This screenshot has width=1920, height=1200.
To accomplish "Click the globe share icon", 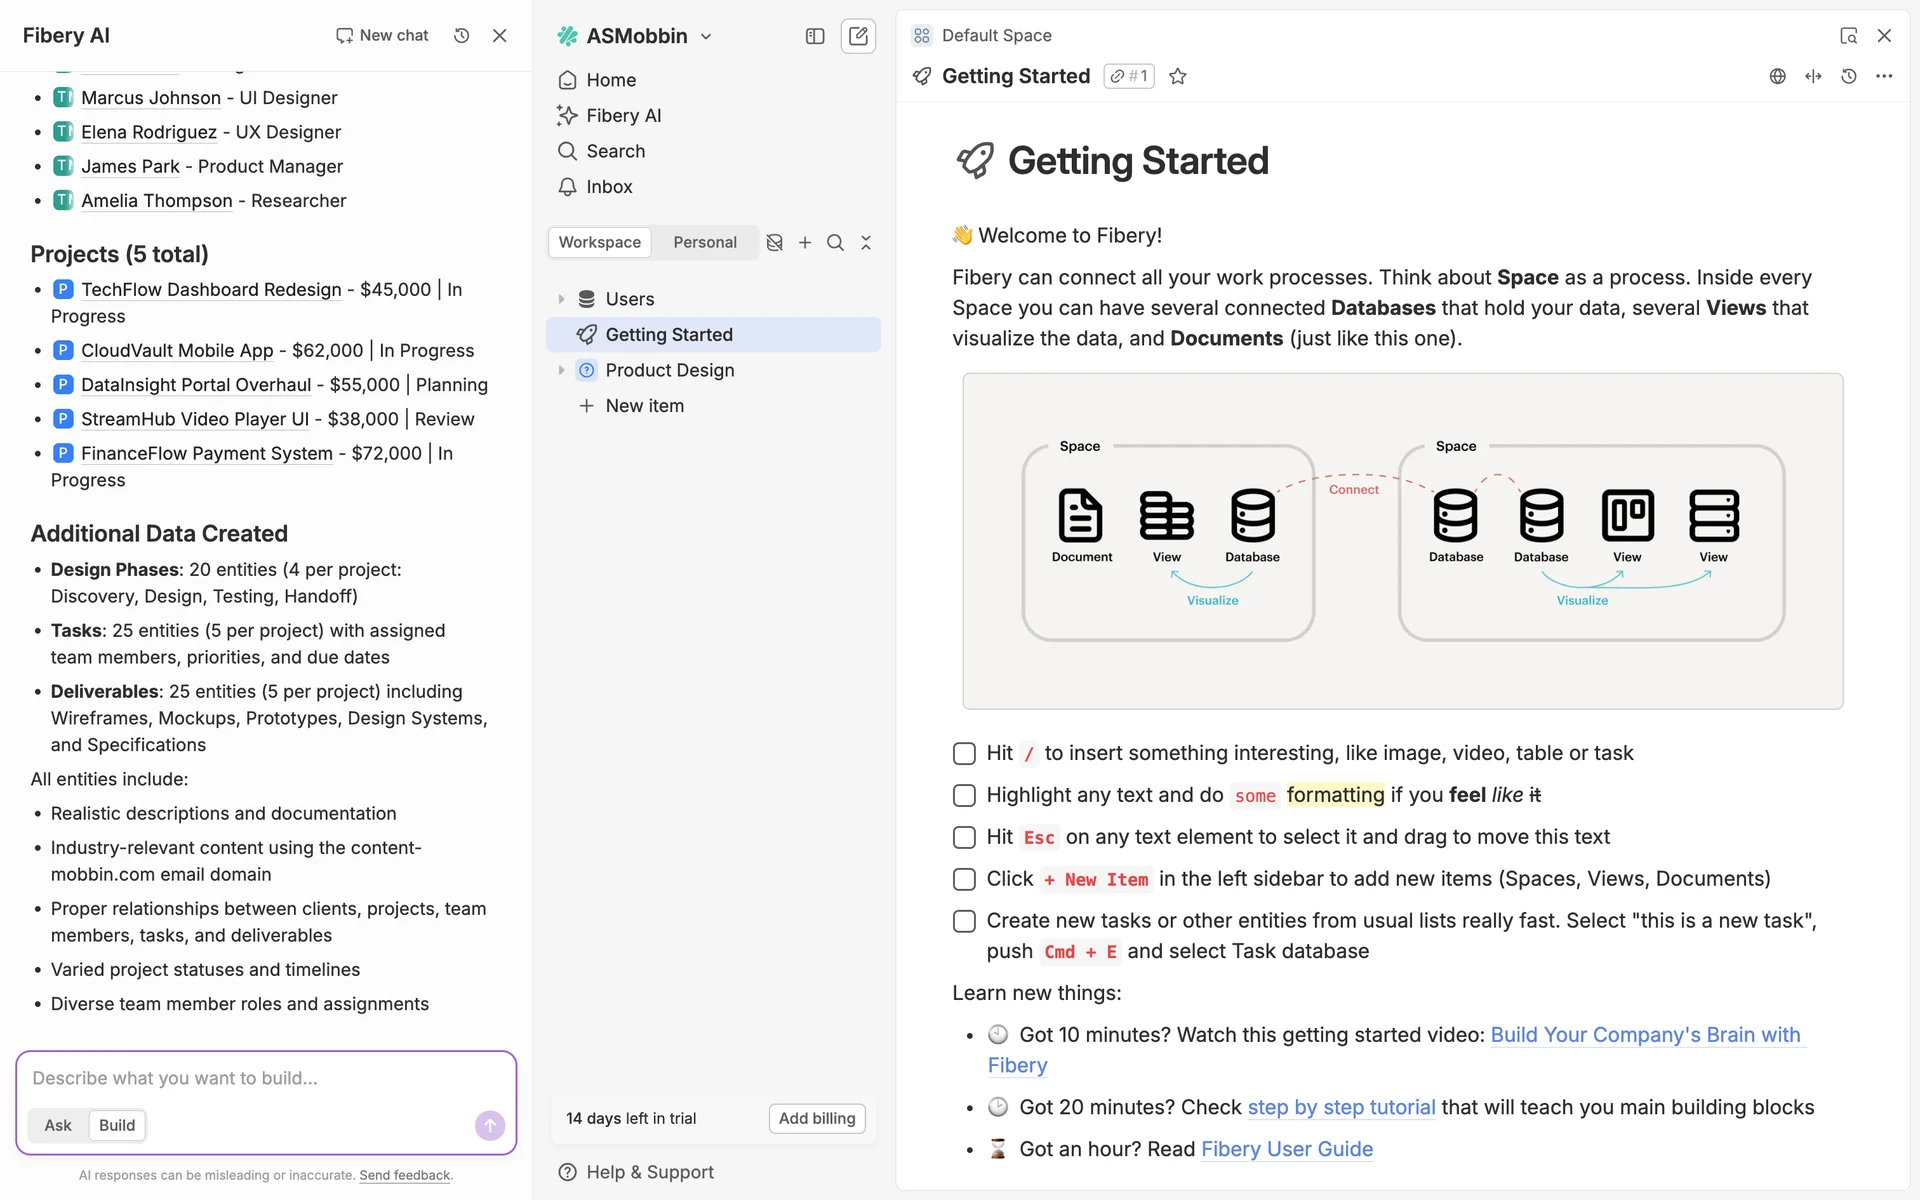I will (1777, 77).
